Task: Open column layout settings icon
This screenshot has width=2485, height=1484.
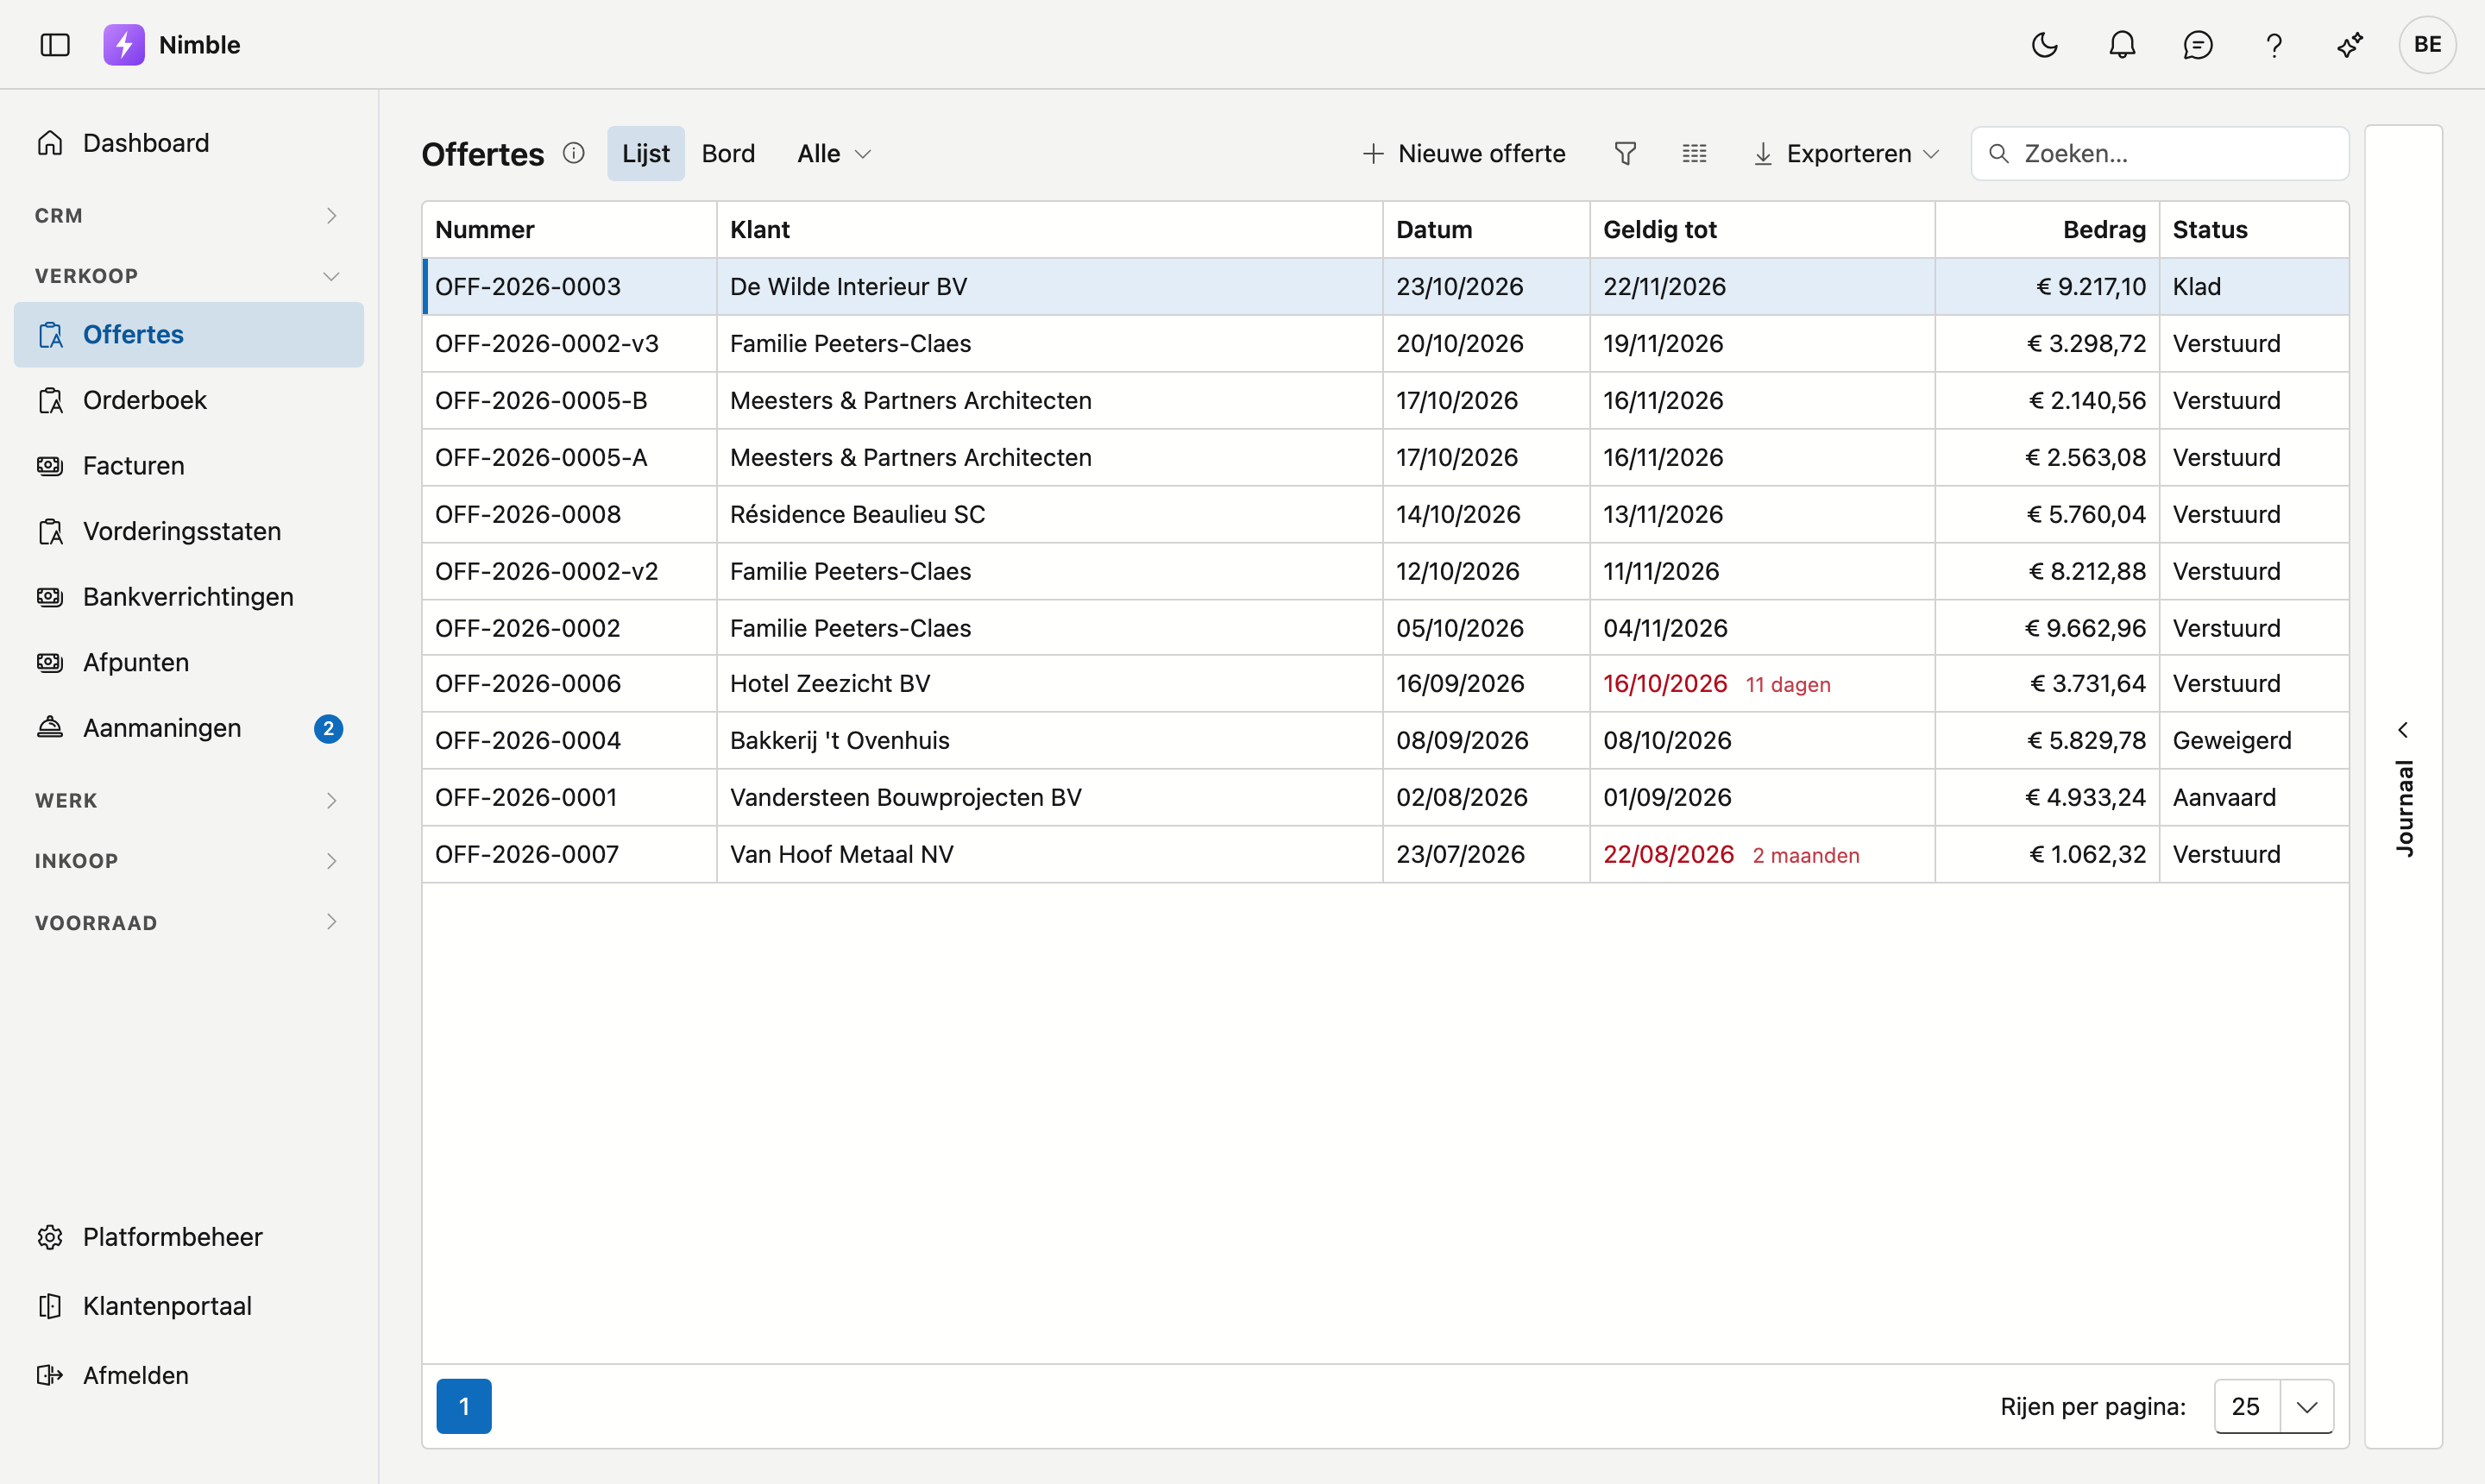Action: (x=1694, y=153)
